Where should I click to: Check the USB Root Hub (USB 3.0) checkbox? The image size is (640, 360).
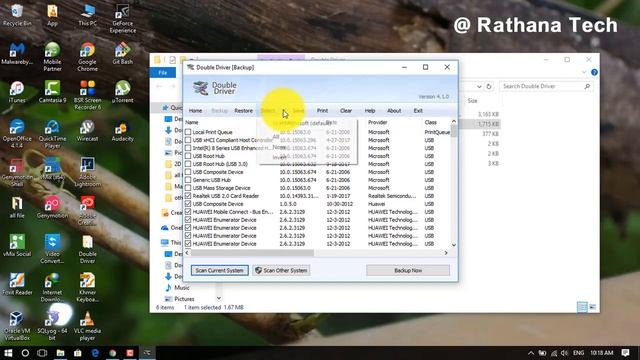(188, 164)
